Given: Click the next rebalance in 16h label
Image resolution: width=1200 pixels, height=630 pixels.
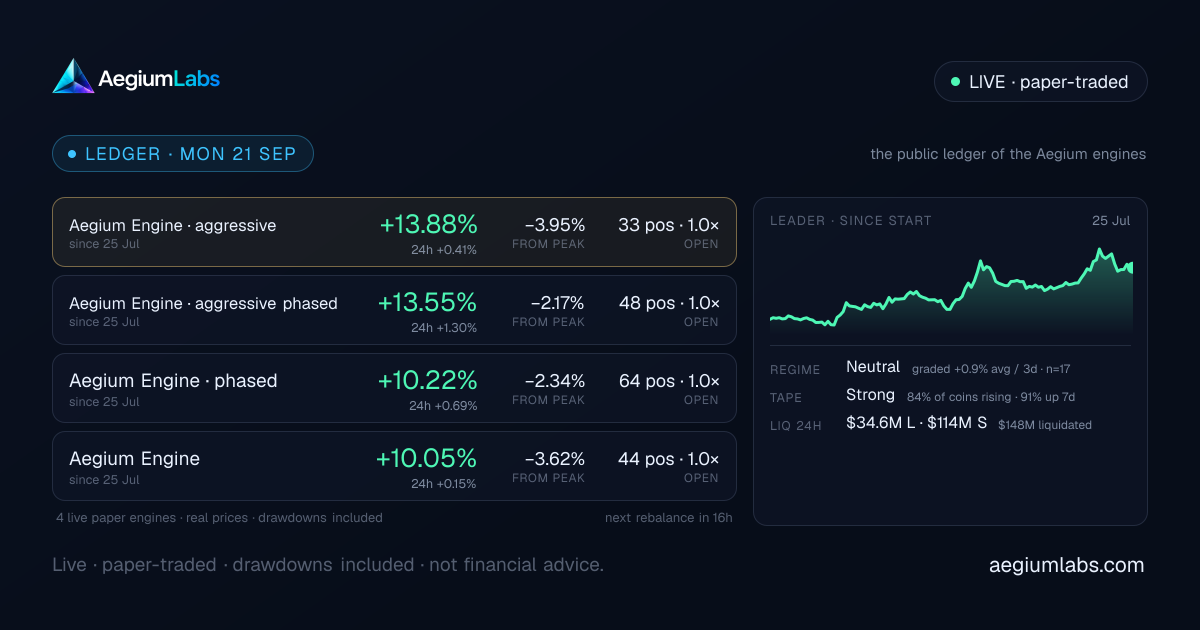Looking at the screenshot, I should tap(668, 518).
